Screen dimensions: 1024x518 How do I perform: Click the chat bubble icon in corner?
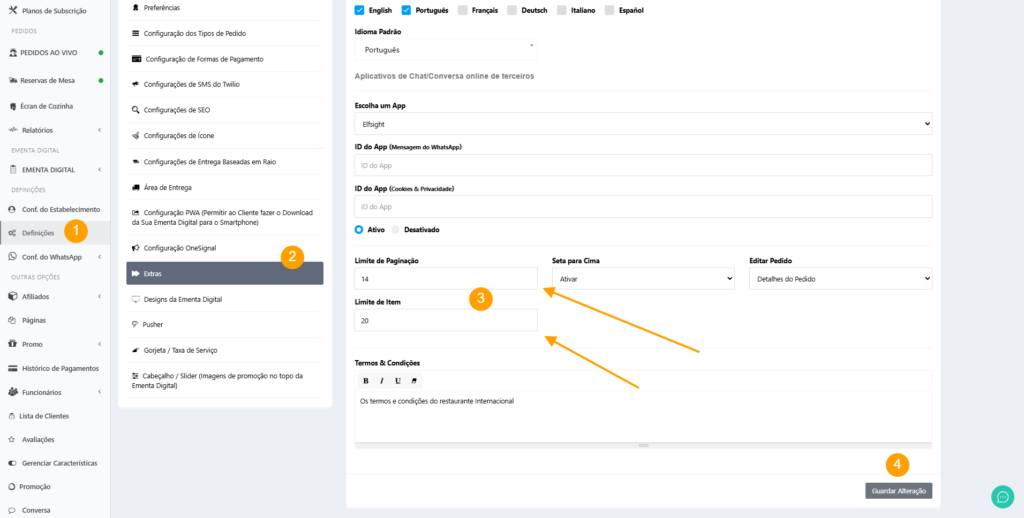click(x=1002, y=496)
